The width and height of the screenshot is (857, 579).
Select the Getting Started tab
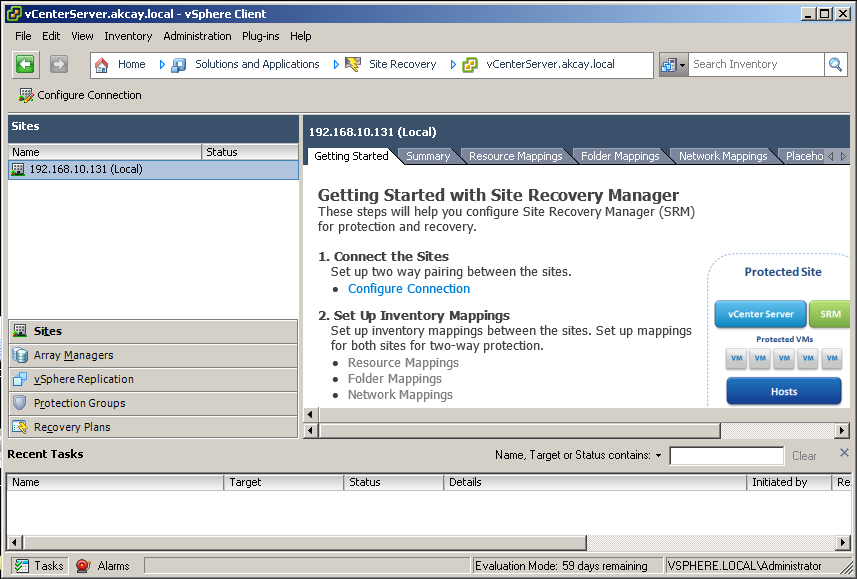tap(351, 156)
